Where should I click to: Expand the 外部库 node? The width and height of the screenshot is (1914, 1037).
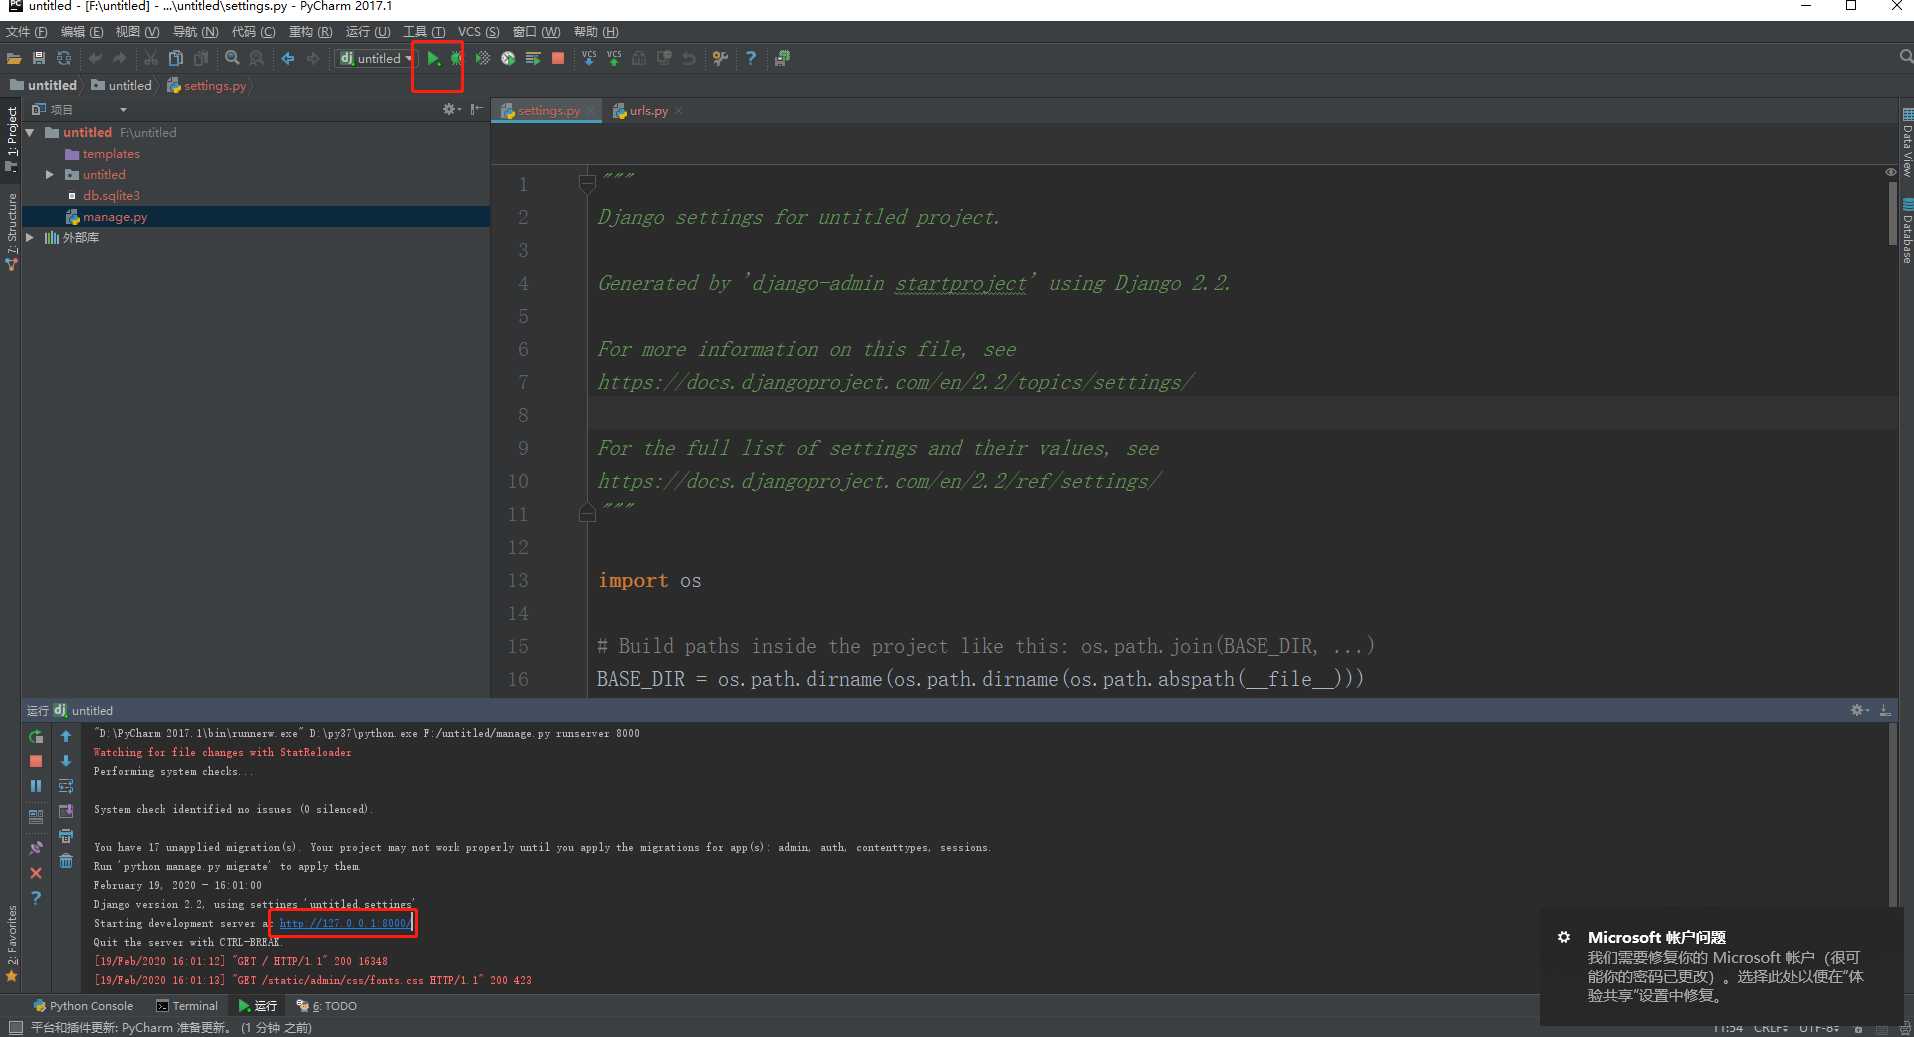[x=30, y=237]
